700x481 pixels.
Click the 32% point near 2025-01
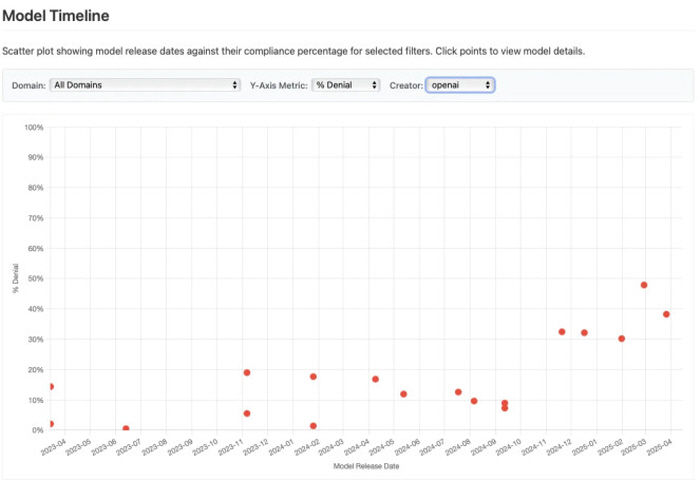click(584, 333)
